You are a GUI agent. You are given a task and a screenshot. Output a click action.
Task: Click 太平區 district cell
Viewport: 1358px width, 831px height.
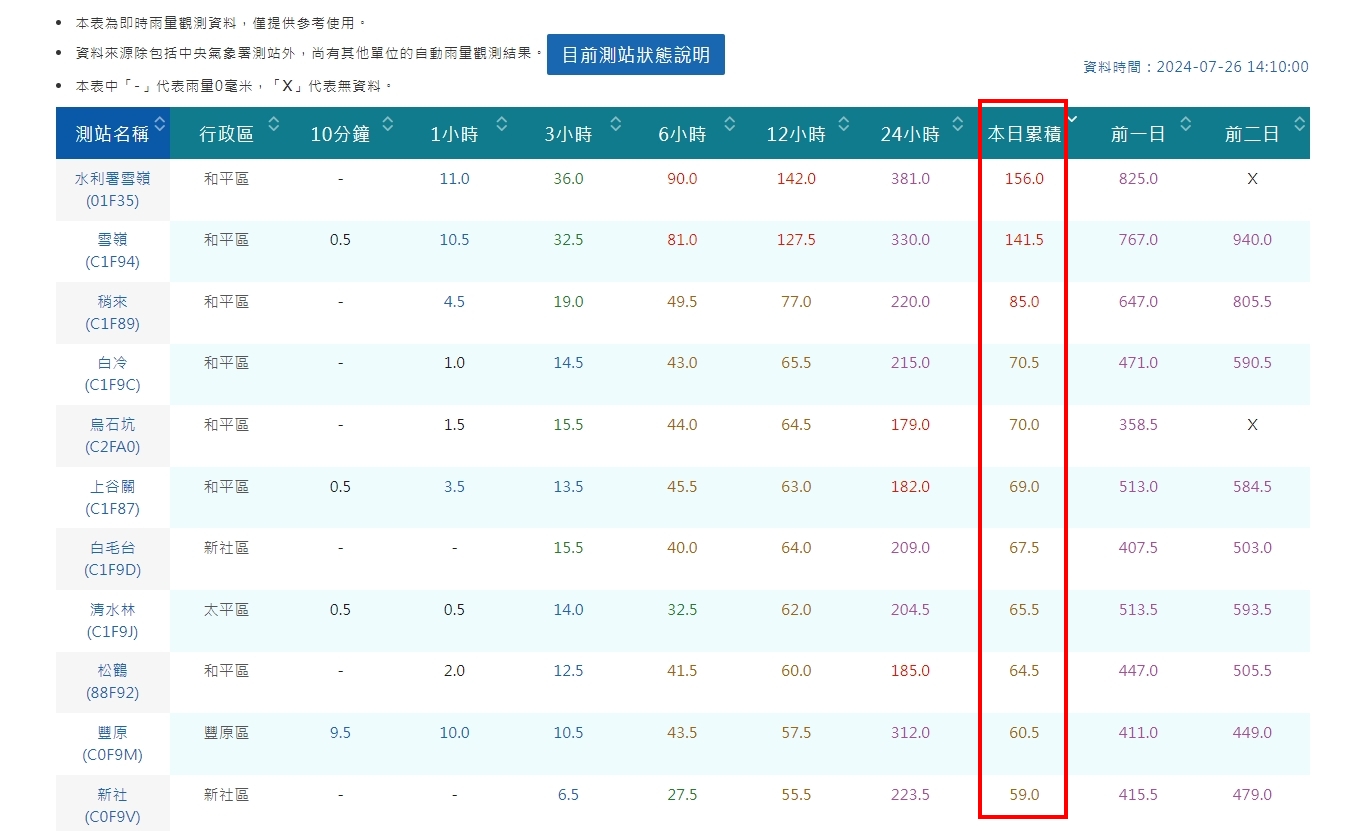[x=226, y=610]
